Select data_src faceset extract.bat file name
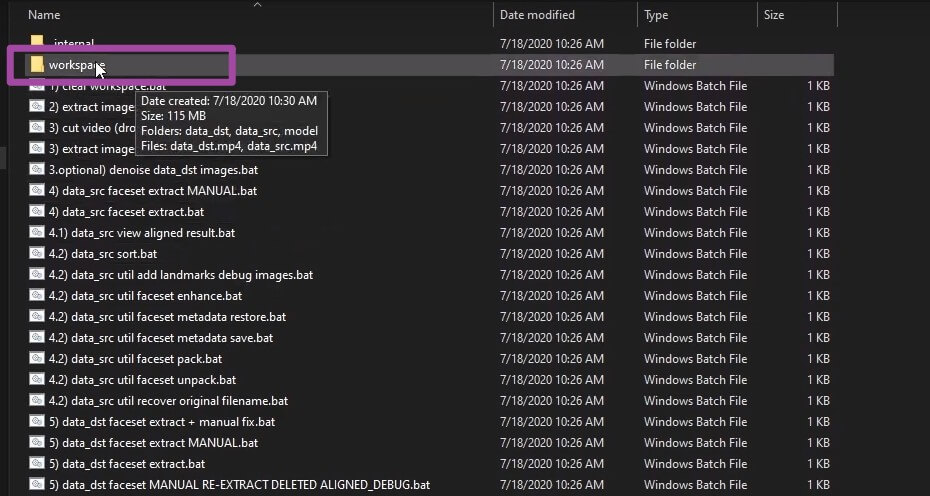This screenshot has width=930, height=496. (133, 212)
